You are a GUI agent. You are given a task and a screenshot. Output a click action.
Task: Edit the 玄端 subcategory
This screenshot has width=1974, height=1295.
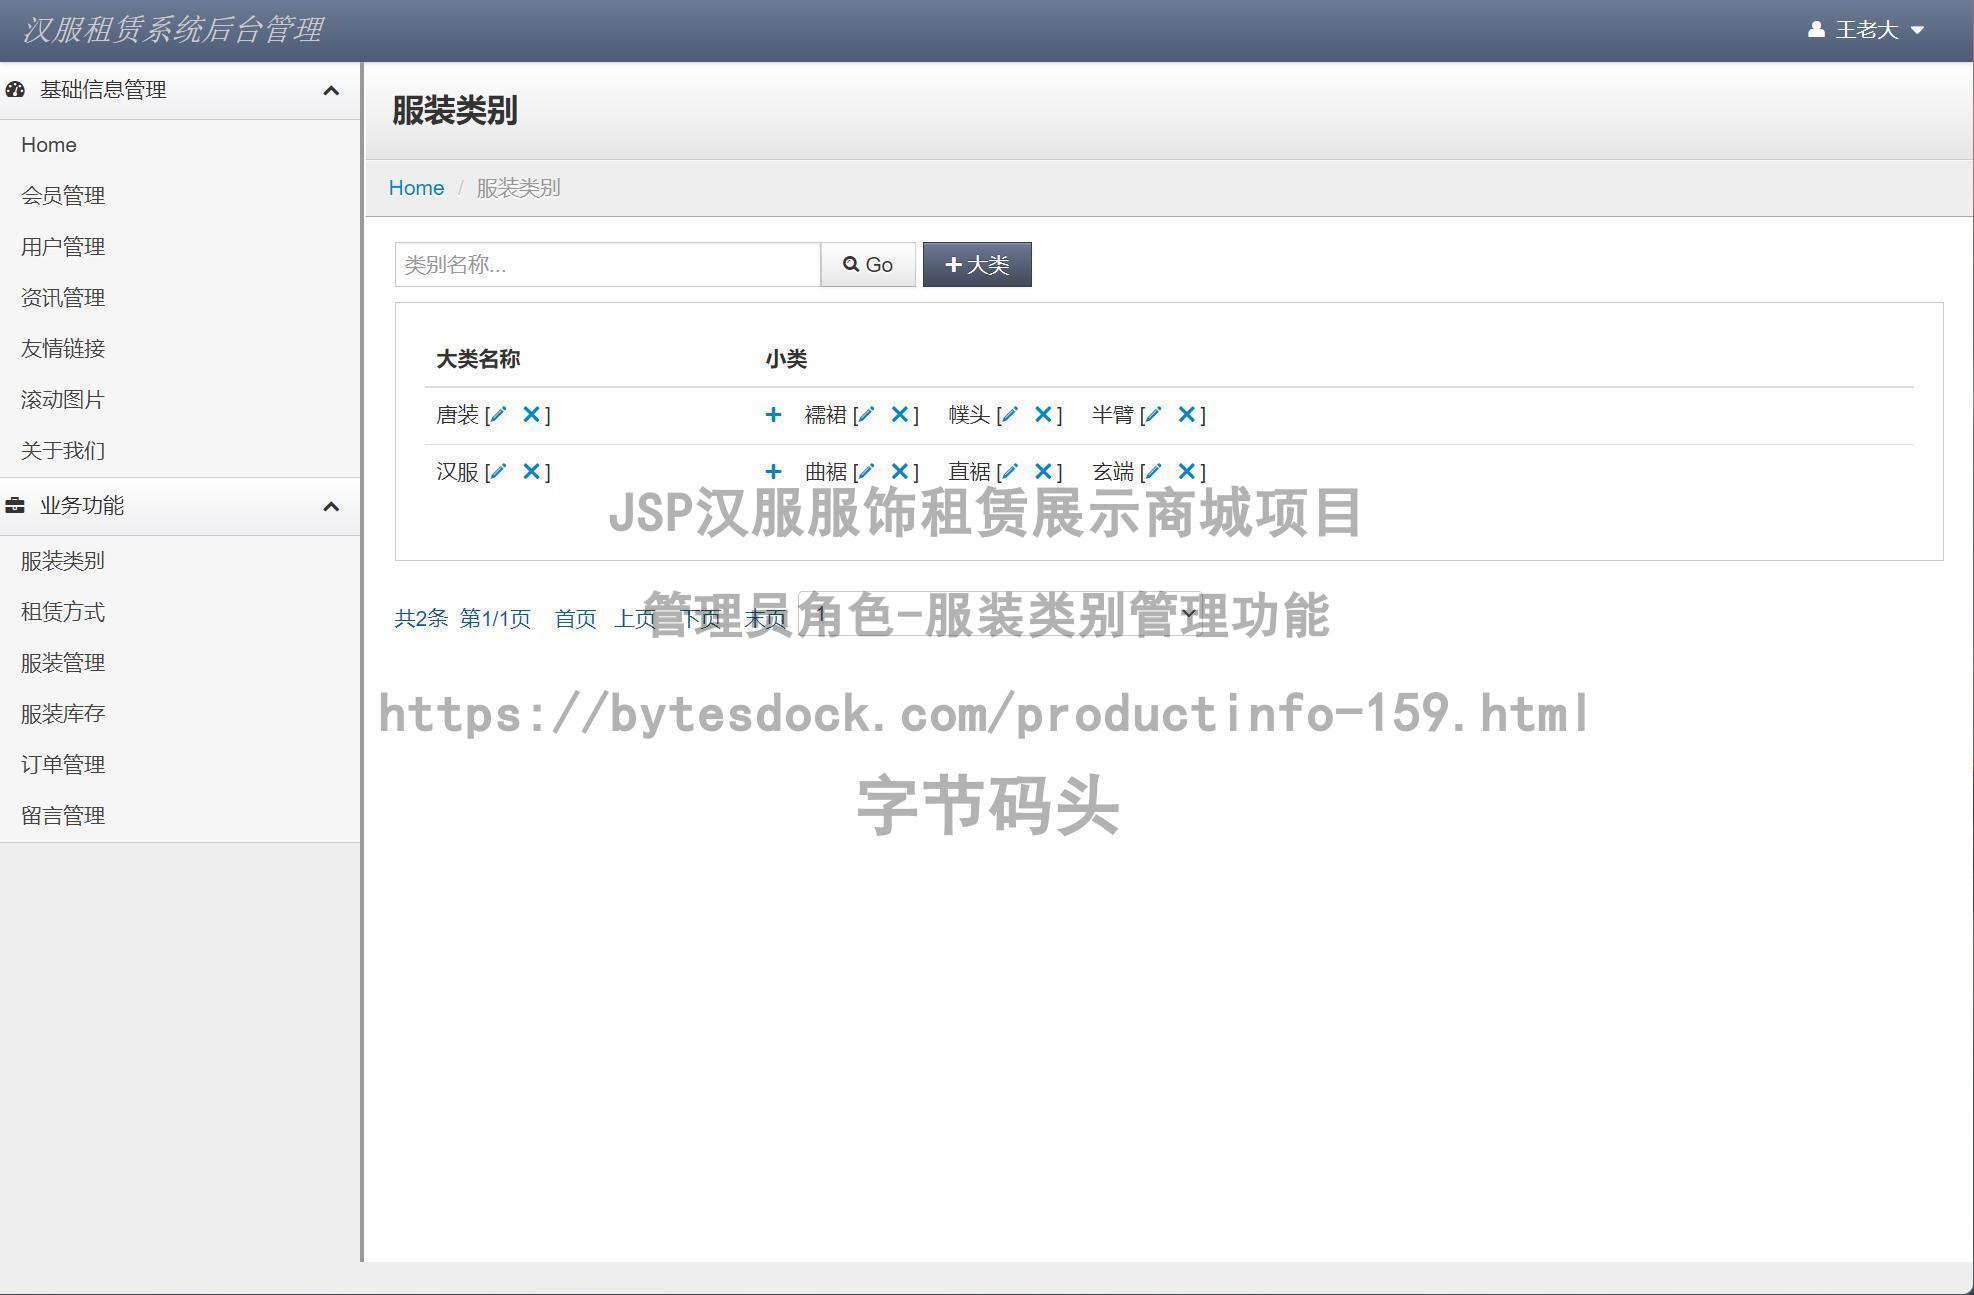(1153, 472)
